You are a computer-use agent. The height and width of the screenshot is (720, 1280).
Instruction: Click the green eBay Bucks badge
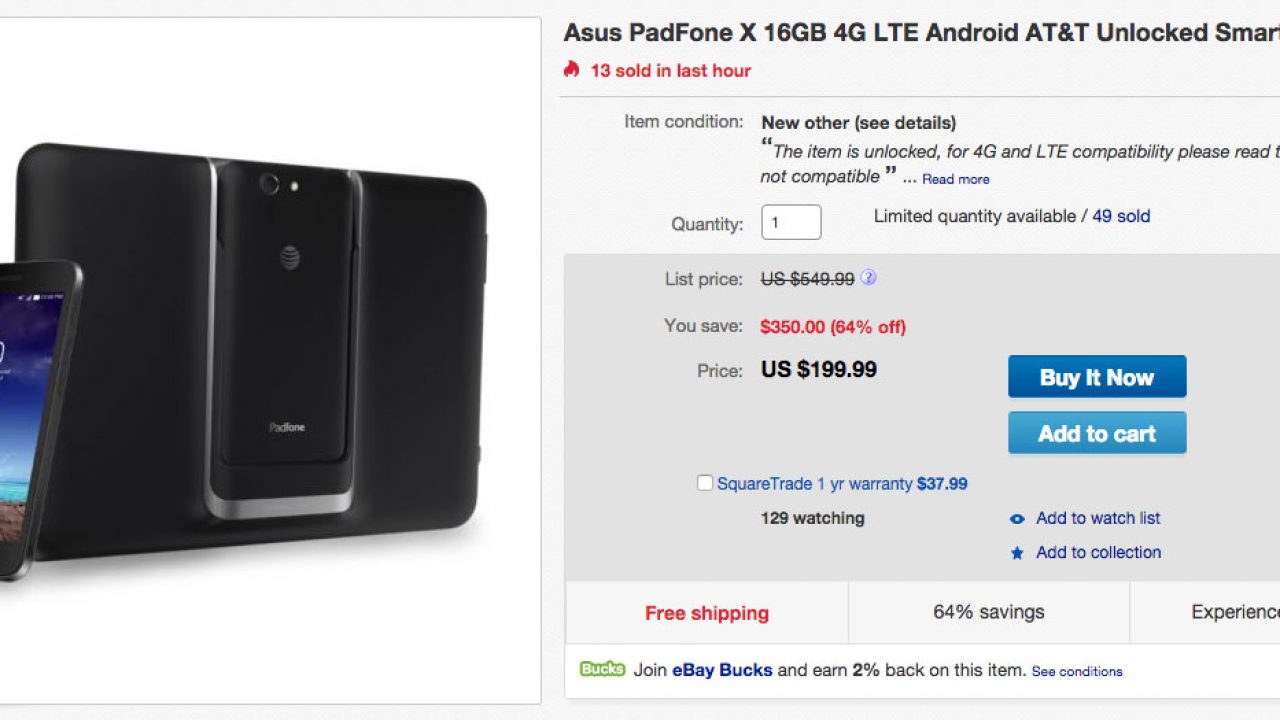pyautogui.click(x=602, y=669)
